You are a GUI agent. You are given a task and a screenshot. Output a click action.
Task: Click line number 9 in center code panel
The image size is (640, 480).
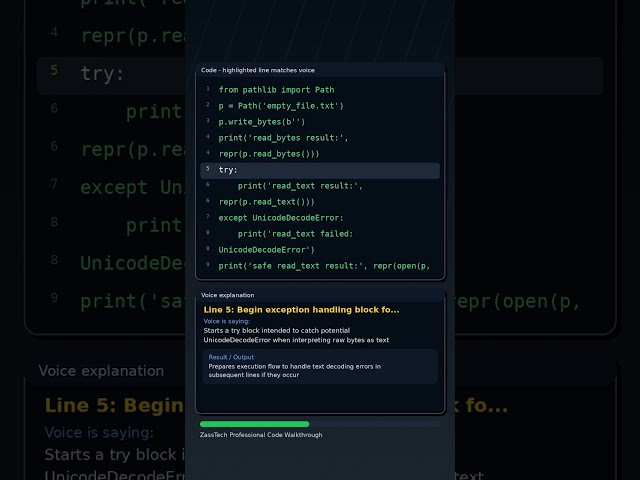click(x=207, y=264)
